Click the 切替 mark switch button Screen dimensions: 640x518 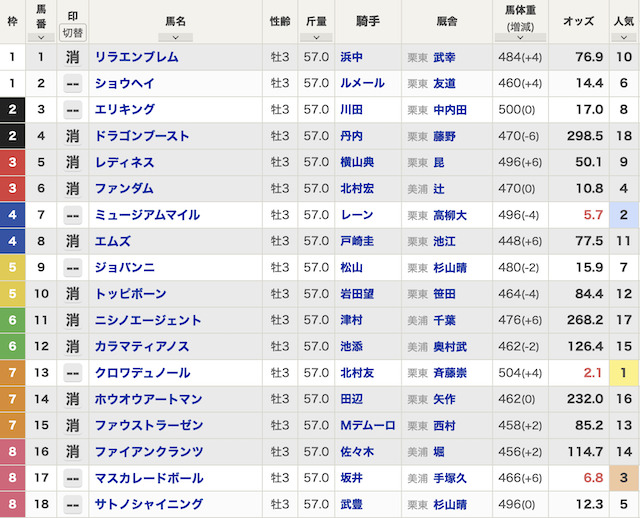[x=73, y=33]
